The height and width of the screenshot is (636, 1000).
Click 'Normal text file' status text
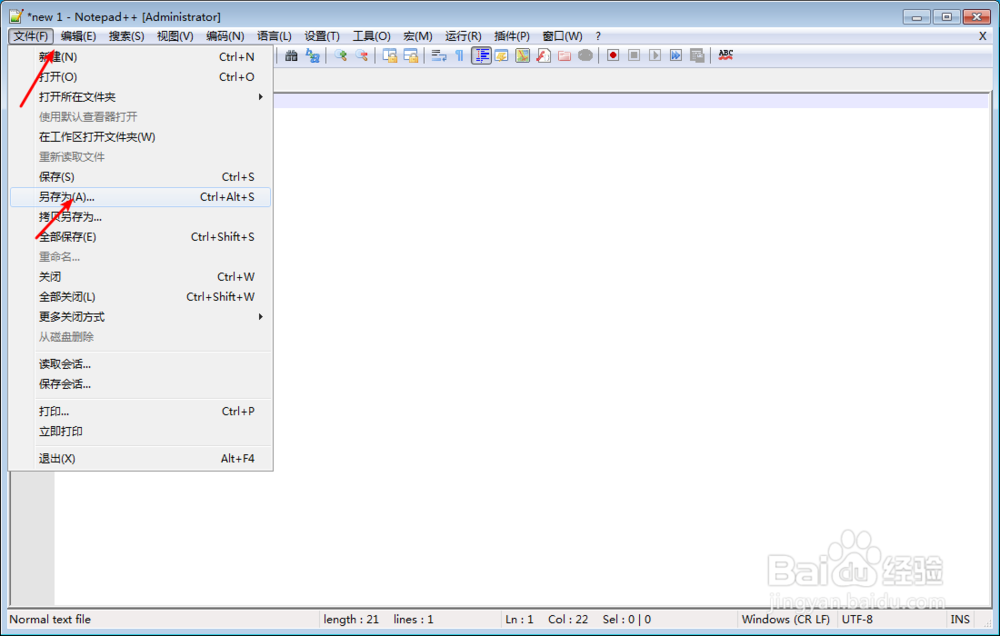pos(50,619)
